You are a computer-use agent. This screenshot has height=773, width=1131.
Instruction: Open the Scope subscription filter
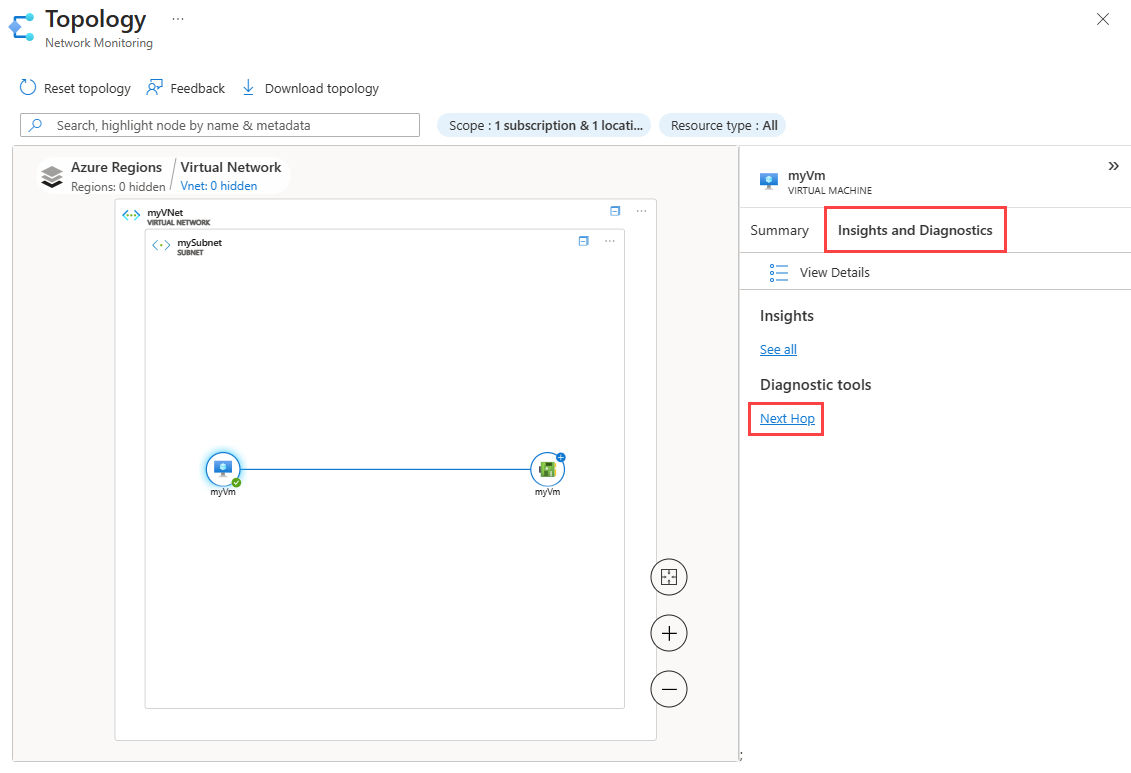pyautogui.click(x=544, y=125)
